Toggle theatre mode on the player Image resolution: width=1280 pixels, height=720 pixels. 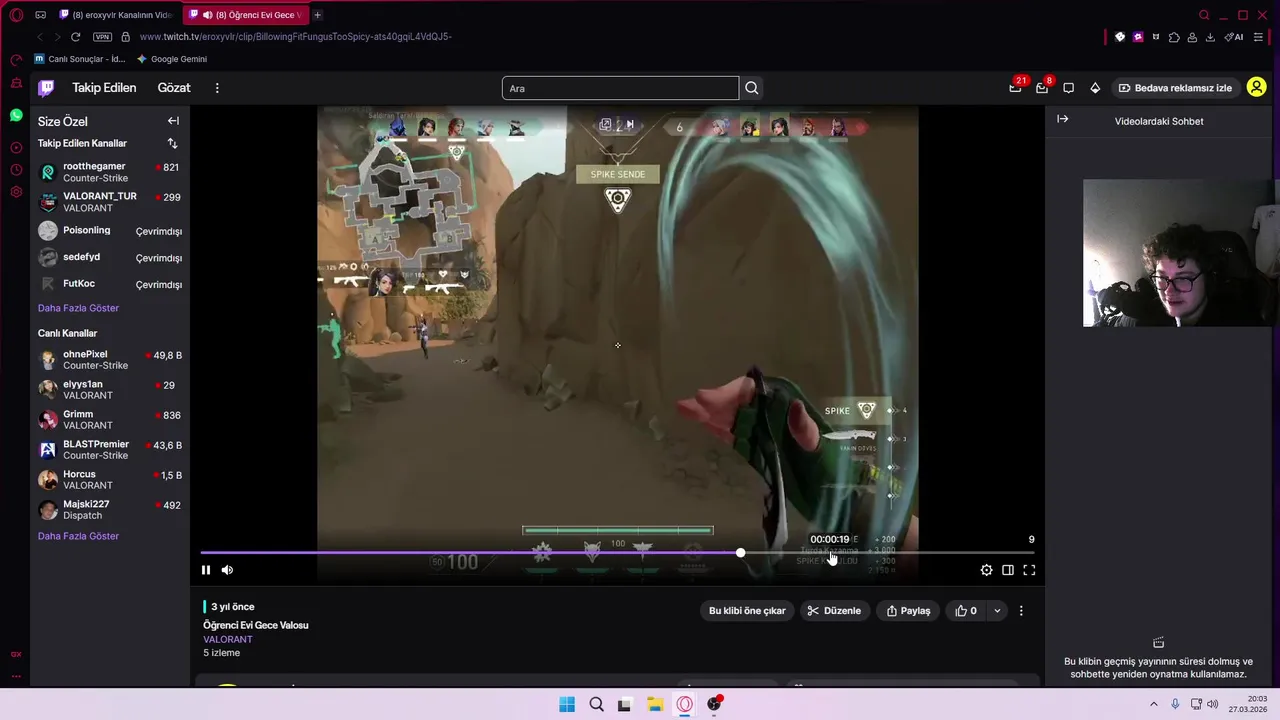pyautogui.click(x=1008, y=570)
